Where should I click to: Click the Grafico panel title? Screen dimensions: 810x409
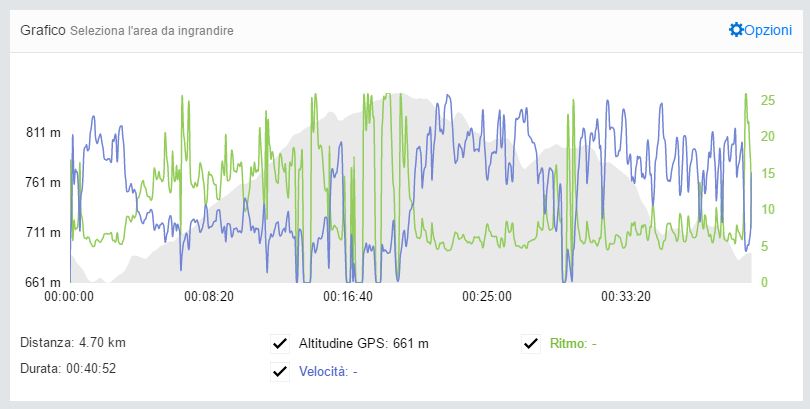point(43,30)
